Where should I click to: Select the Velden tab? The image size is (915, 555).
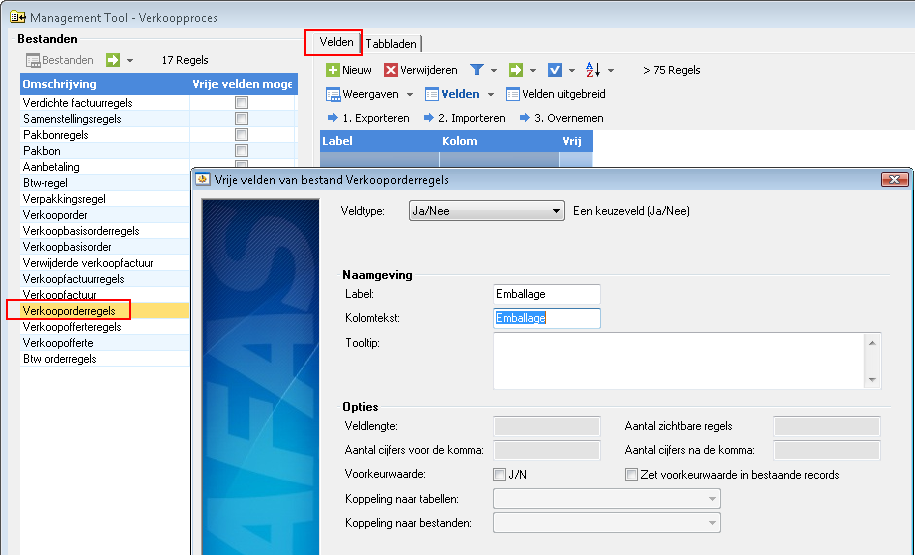(x=336, y=43)
